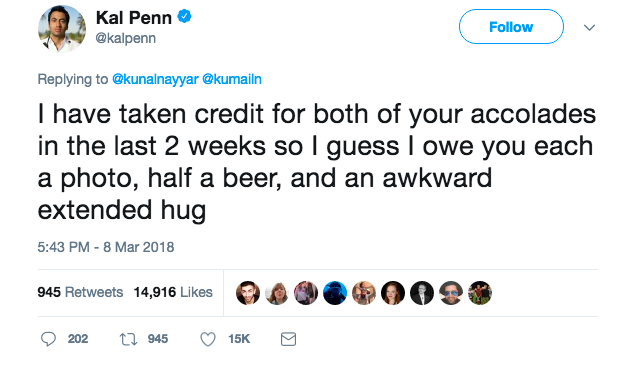
Task: Click the Follow button
Action: coord(511,27)
